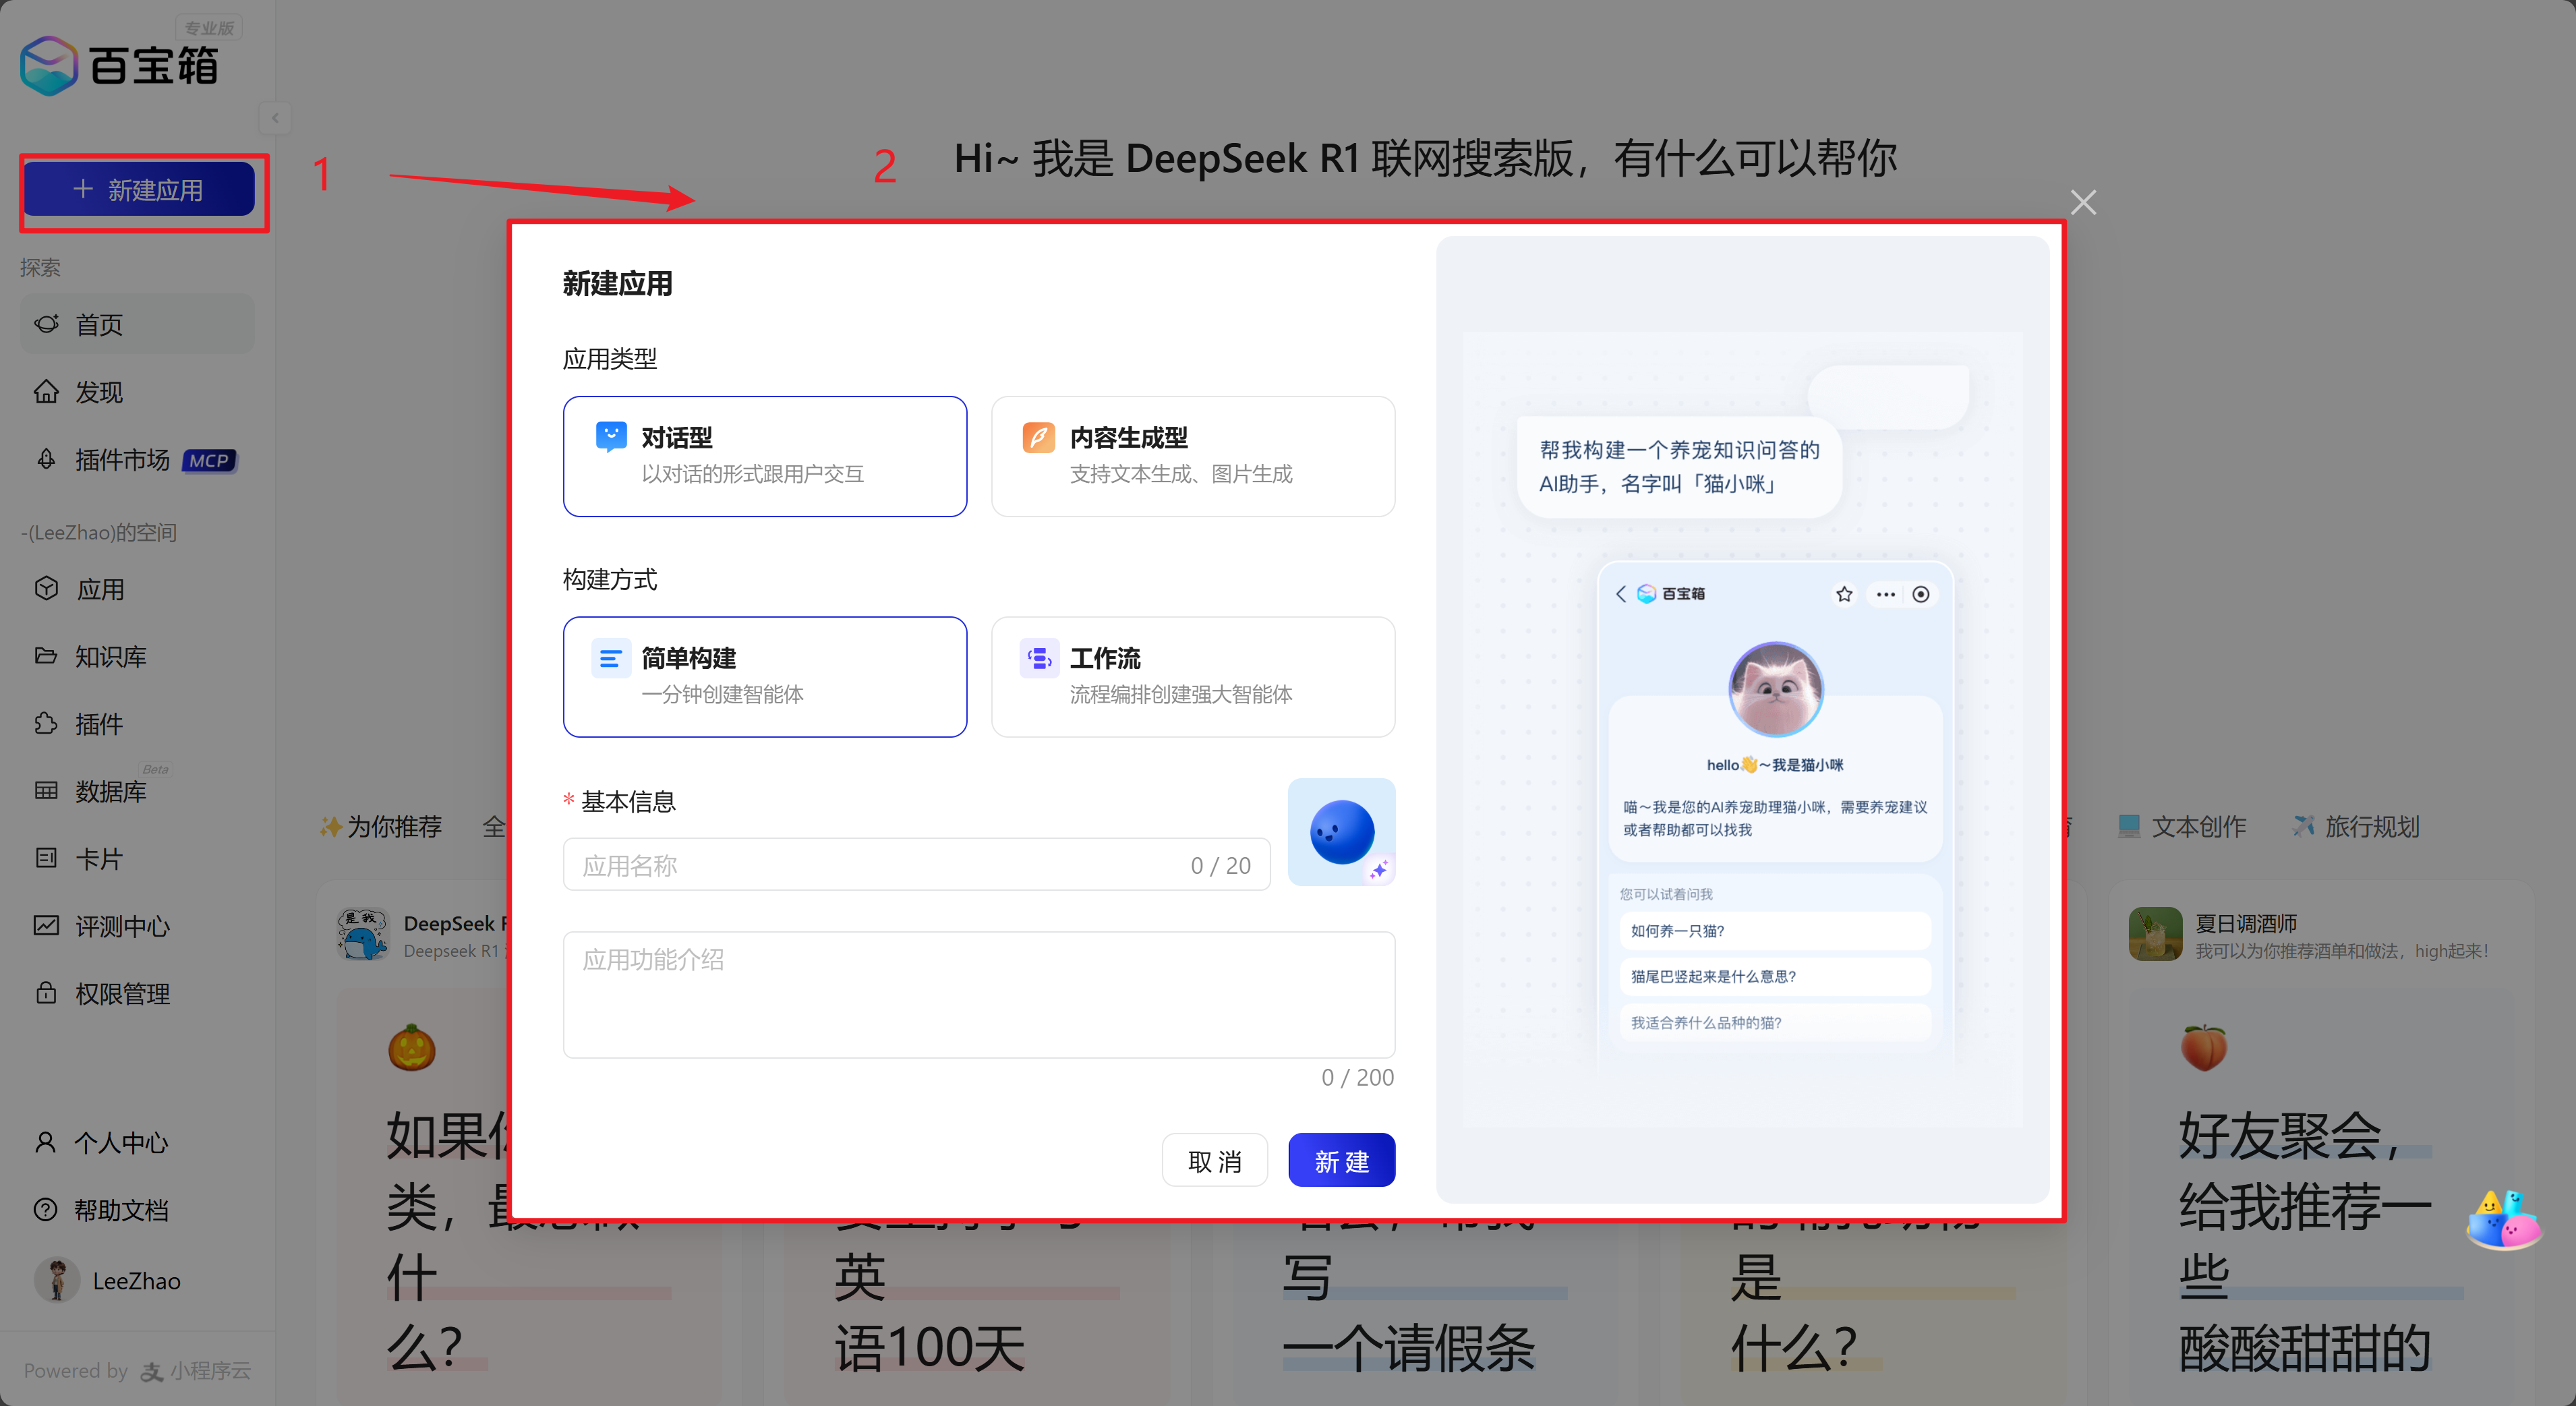Click the star favorite icon in preview

[x=1844, y=594]
